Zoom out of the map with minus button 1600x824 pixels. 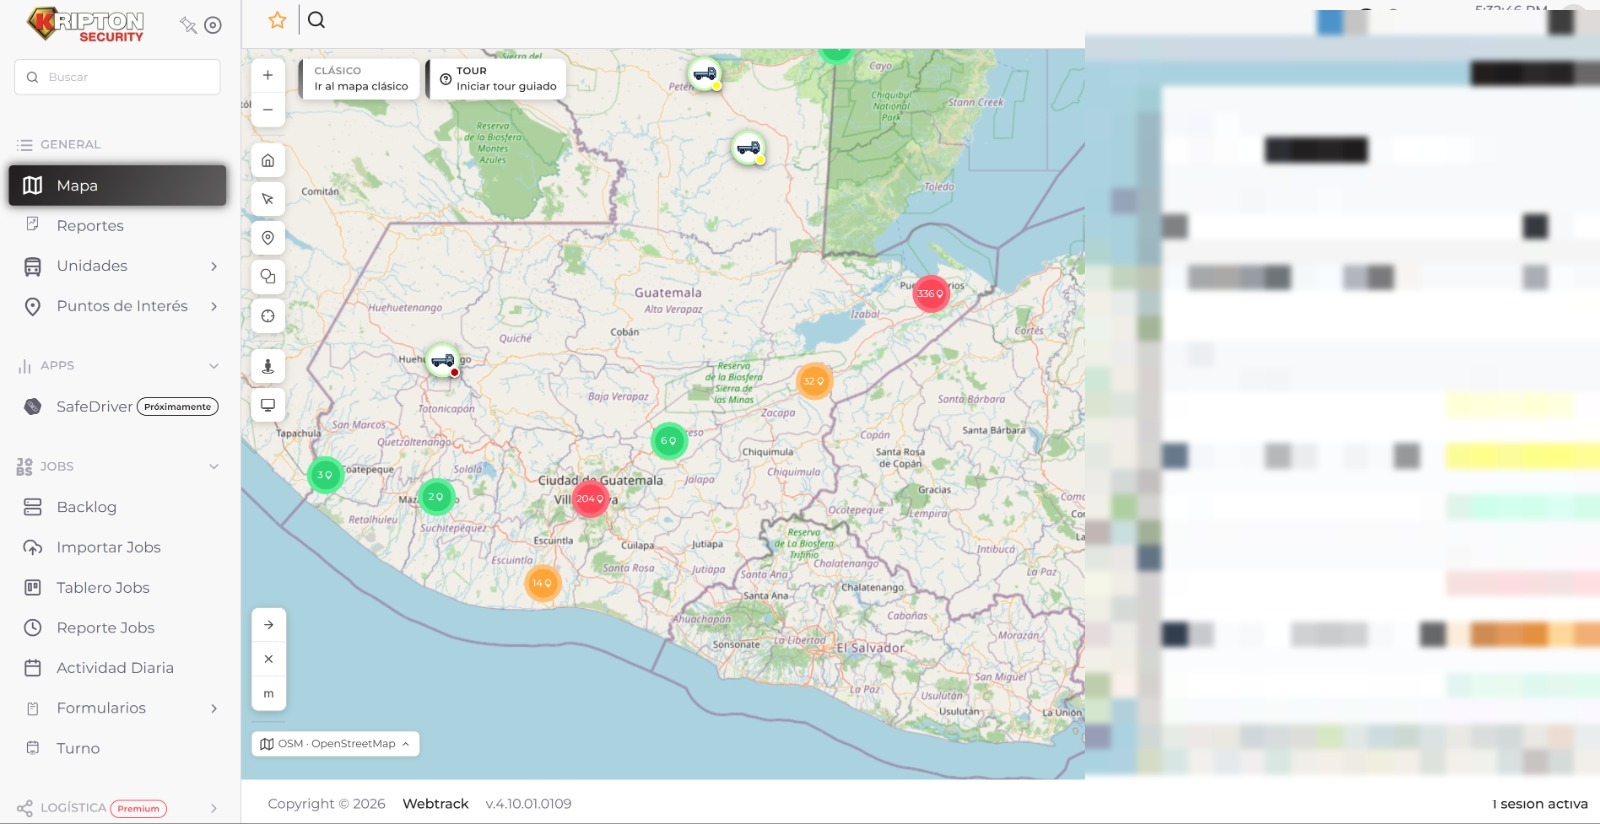(x=268, y=110)
